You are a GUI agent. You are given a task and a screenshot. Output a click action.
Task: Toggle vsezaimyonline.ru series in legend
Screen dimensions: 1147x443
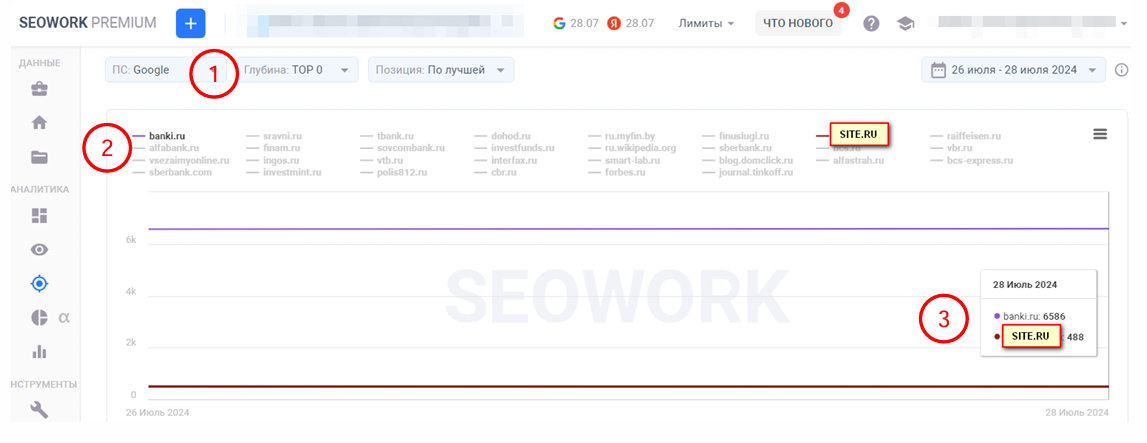(x=181, y=160)
